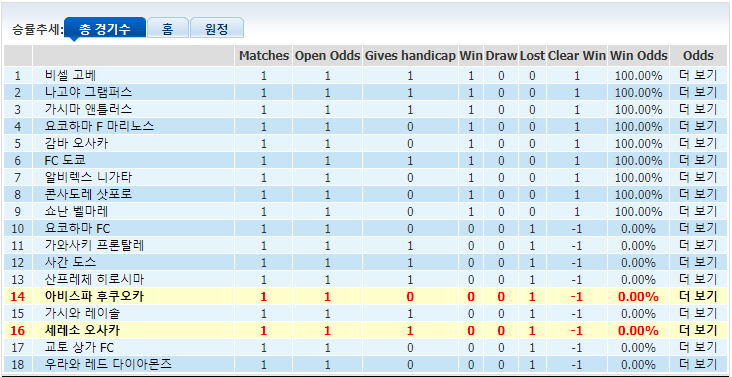Open 더 보기 for 콘사도레 삿포로

pyautogui.click(x=698, y=195)
